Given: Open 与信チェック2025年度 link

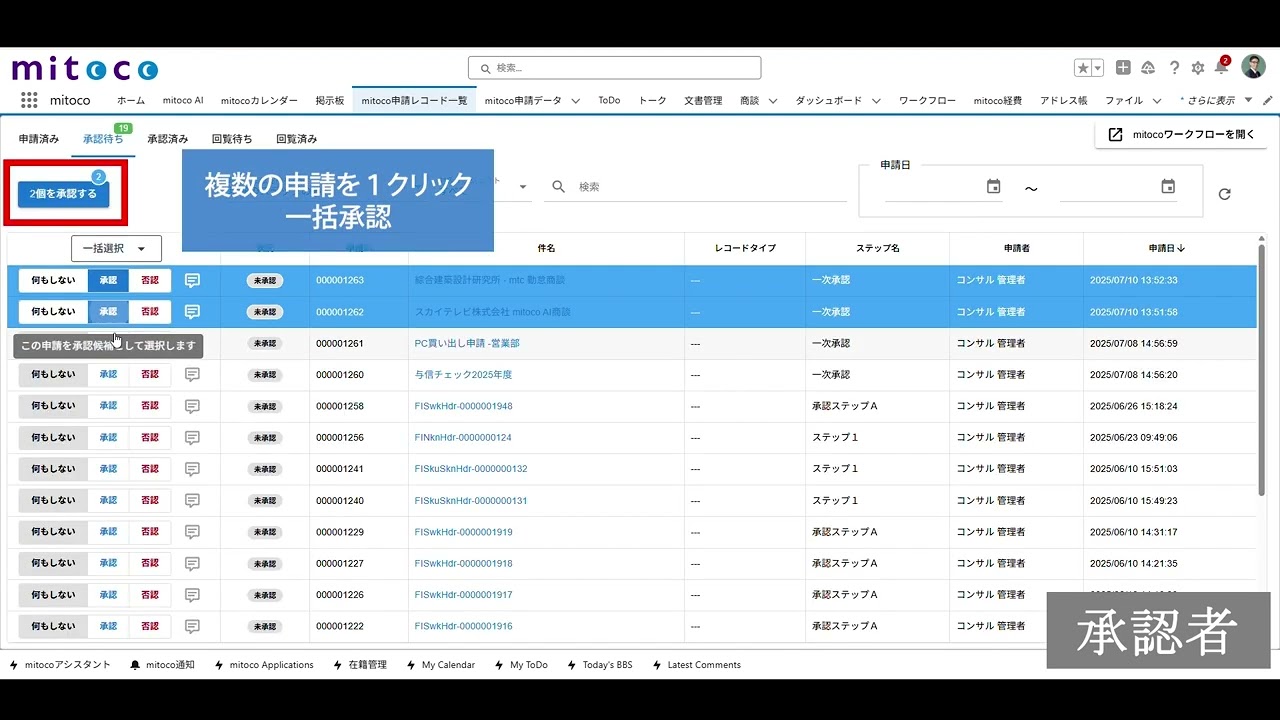Looking at the screenshot, I should [x=463, y=375].
